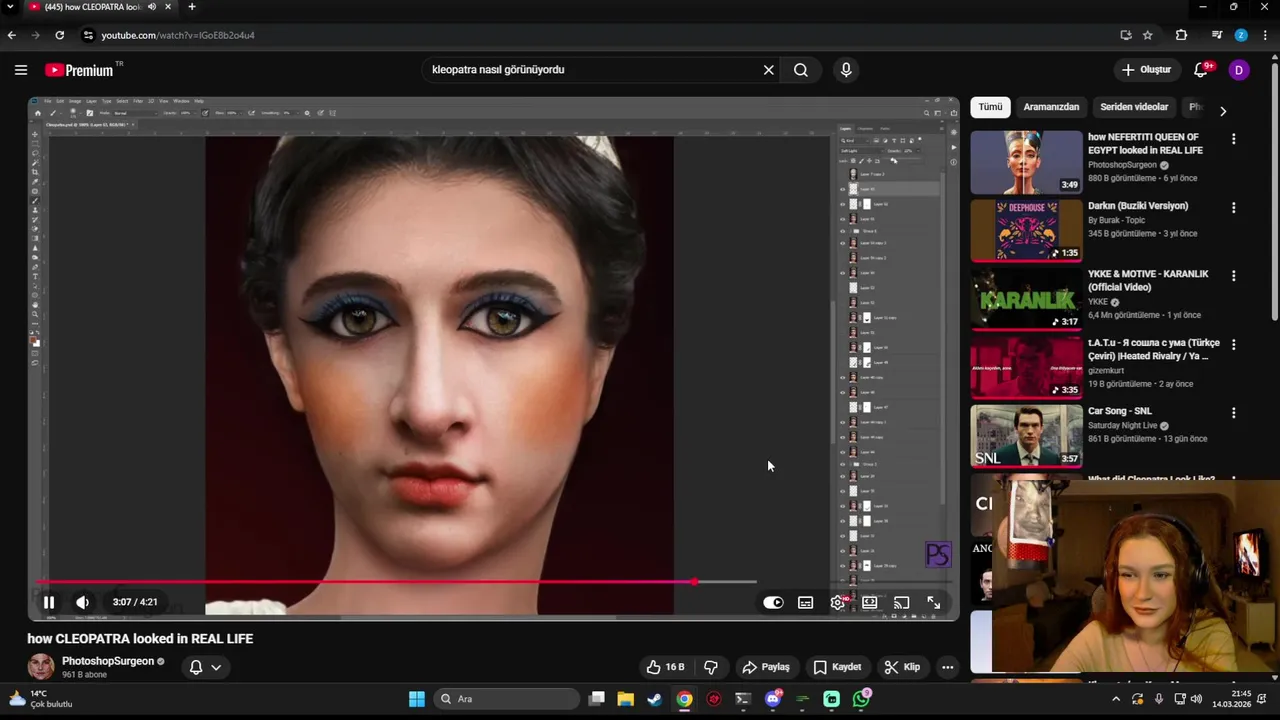Open more options for the Nefertiti video
The height and width of the screenshot is (720, 1280).
[1233, 139]
